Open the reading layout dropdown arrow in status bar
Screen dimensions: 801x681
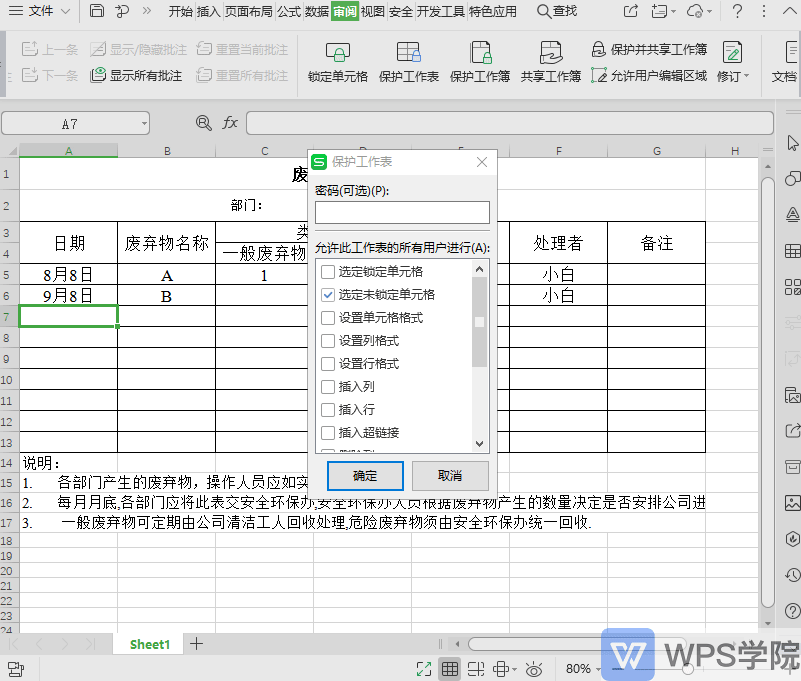click(x=514, y=669)
